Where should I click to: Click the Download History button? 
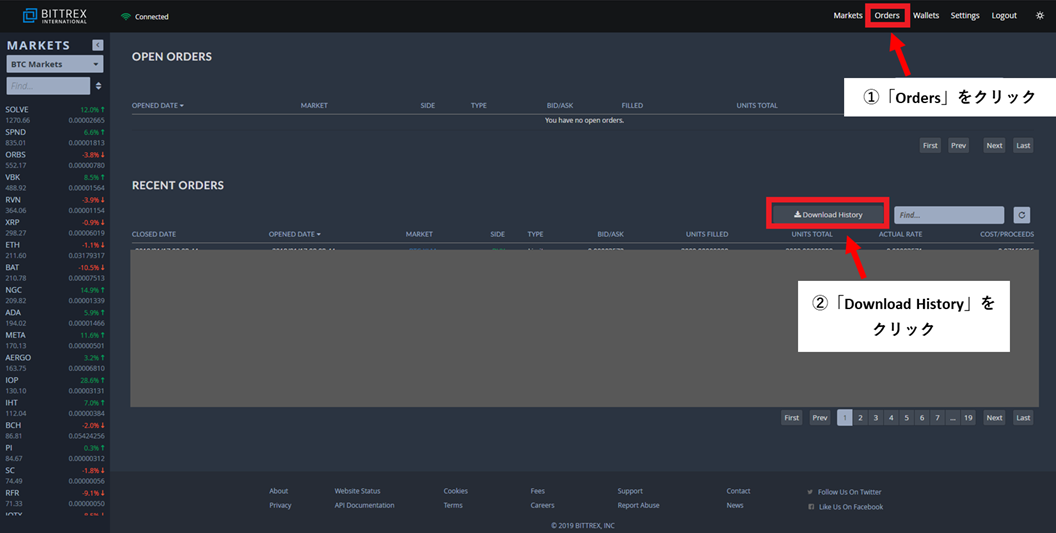828,214
